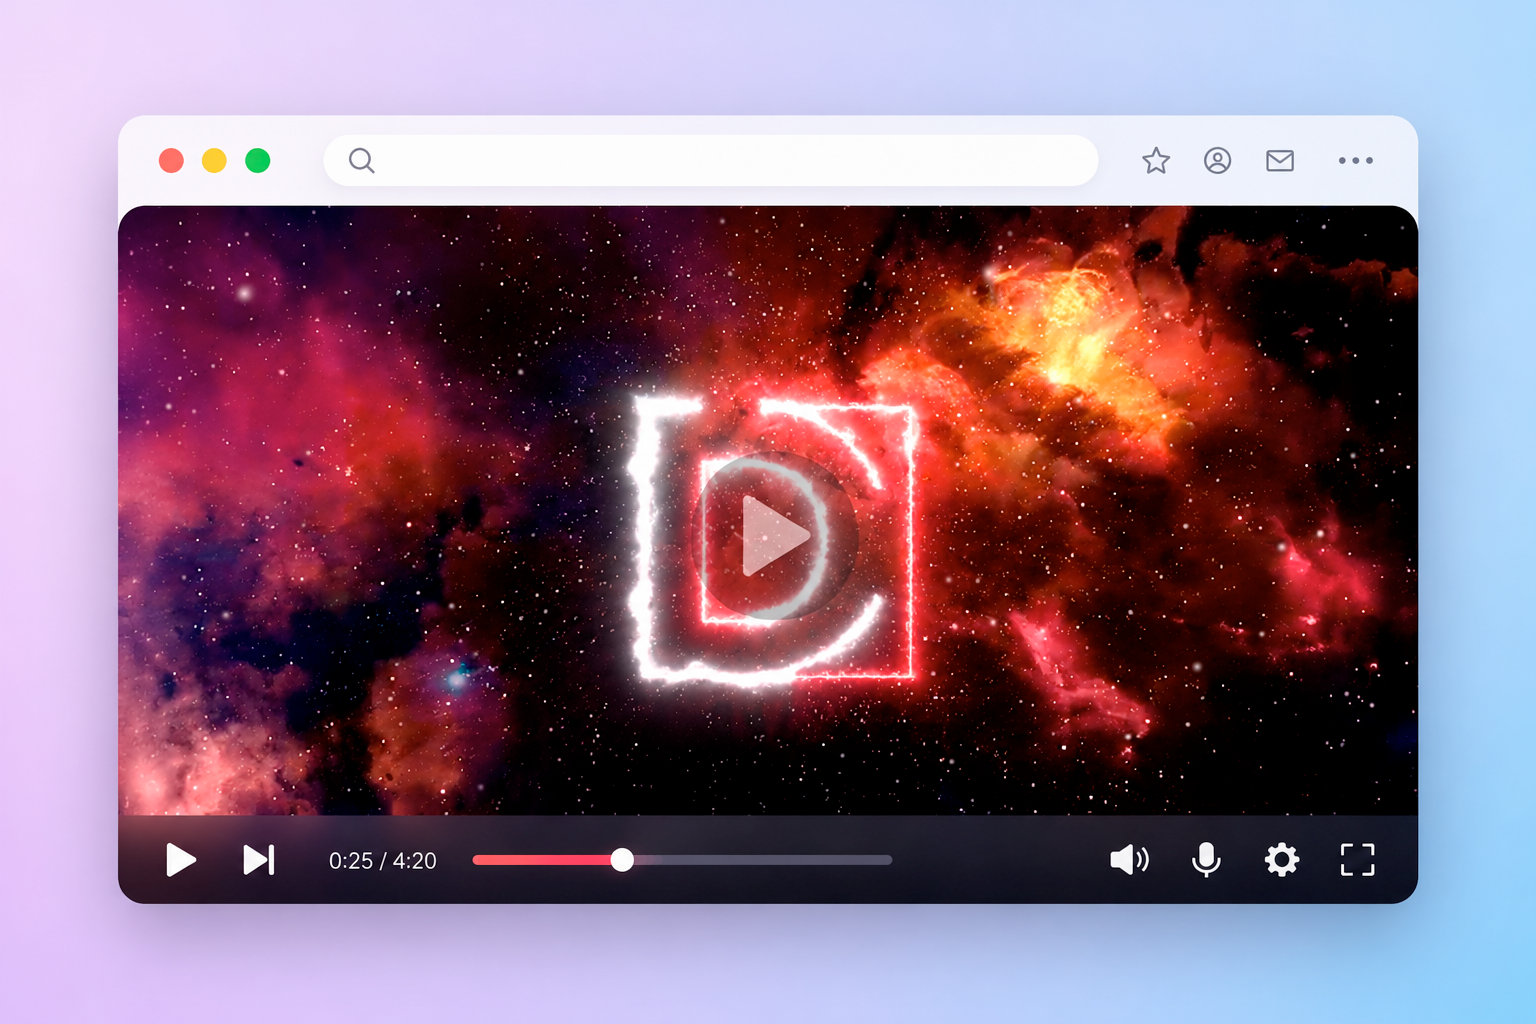
Task: Activate the microphone icon
Action: tap(1207, 860)
